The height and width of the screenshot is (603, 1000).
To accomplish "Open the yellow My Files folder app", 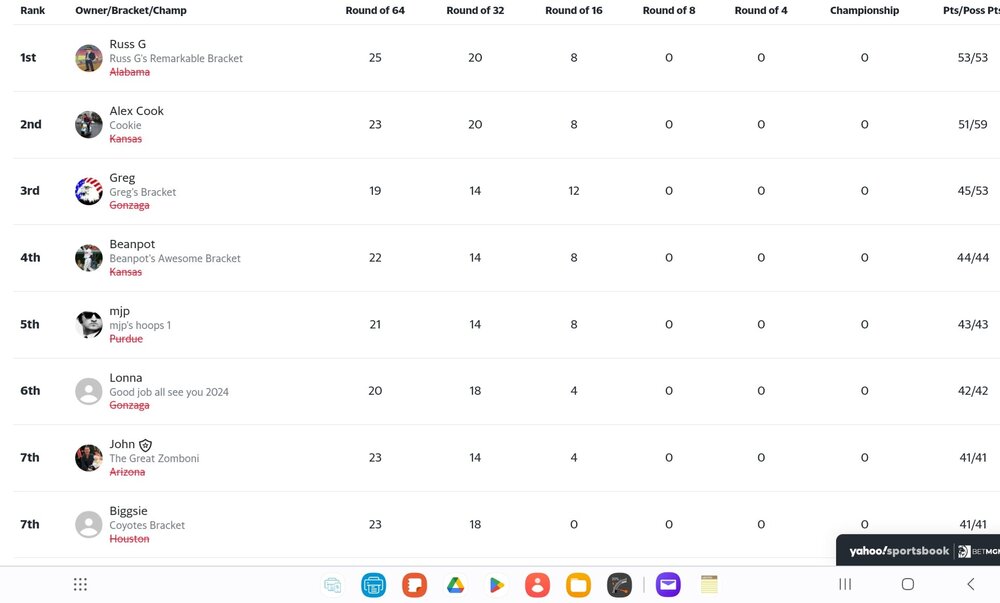I will pos(578,585).
